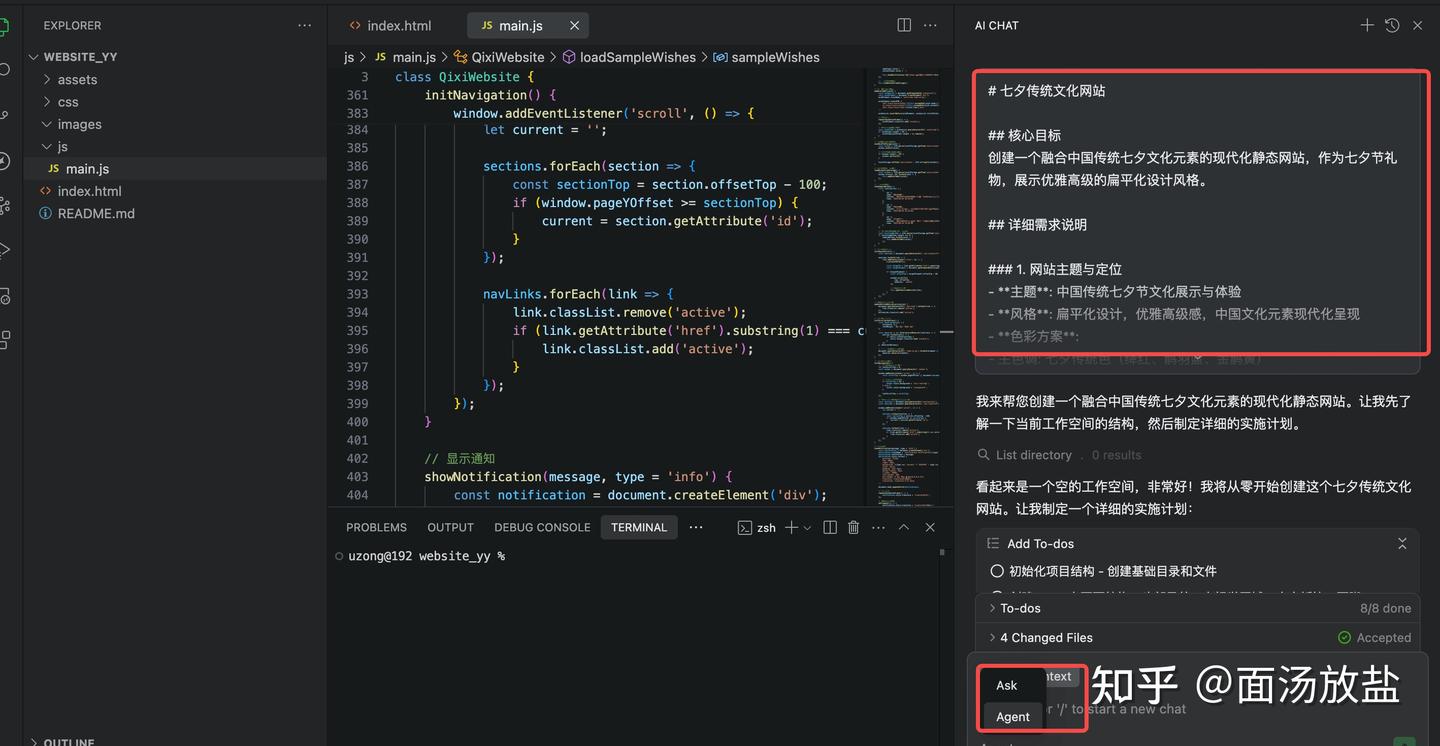The image size is (1440, 746).
Task: Open the AI chat history icon
Action: point(1392,25)
